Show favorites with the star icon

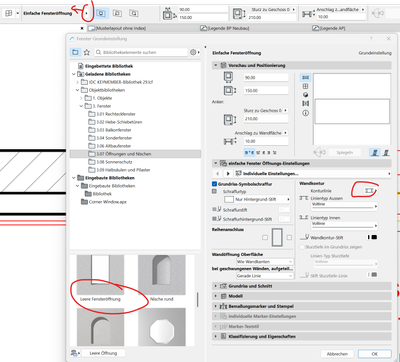pyautogui.click(x=87, y=52)
